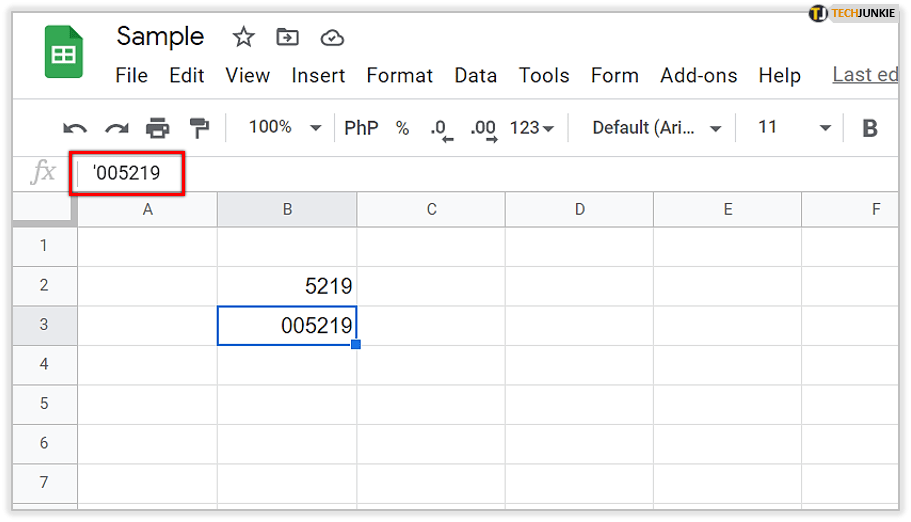Expand the 123 number format dropdown
This screenshot has width=911, height=522.
click(x=531, y=128)
